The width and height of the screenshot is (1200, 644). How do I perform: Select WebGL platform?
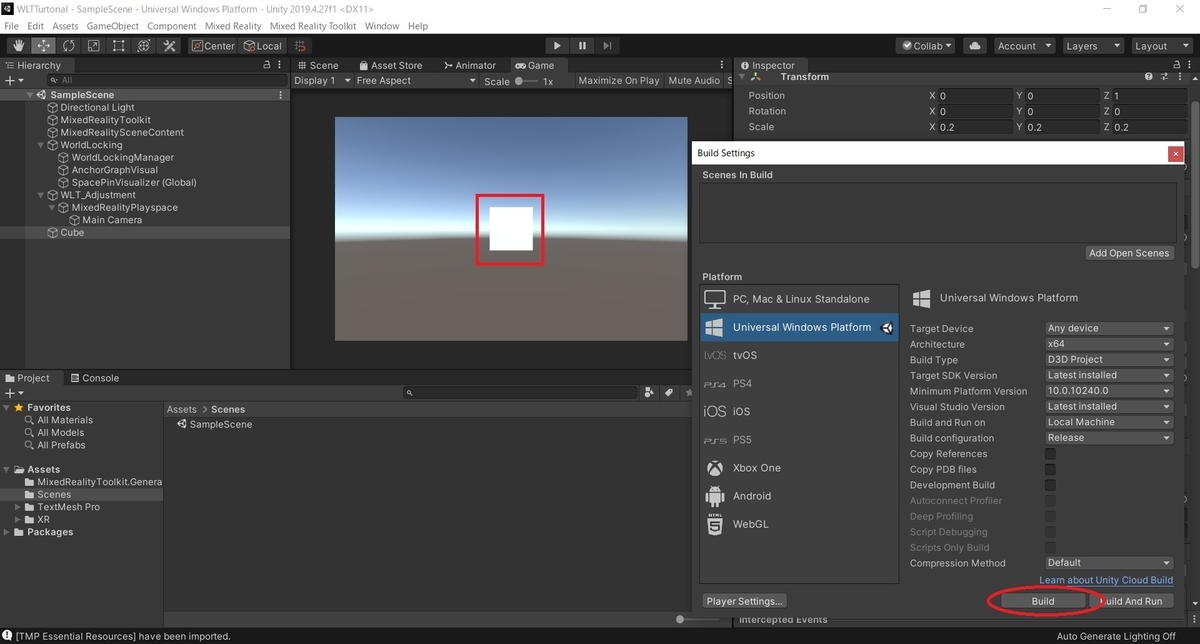pos(800,523)
